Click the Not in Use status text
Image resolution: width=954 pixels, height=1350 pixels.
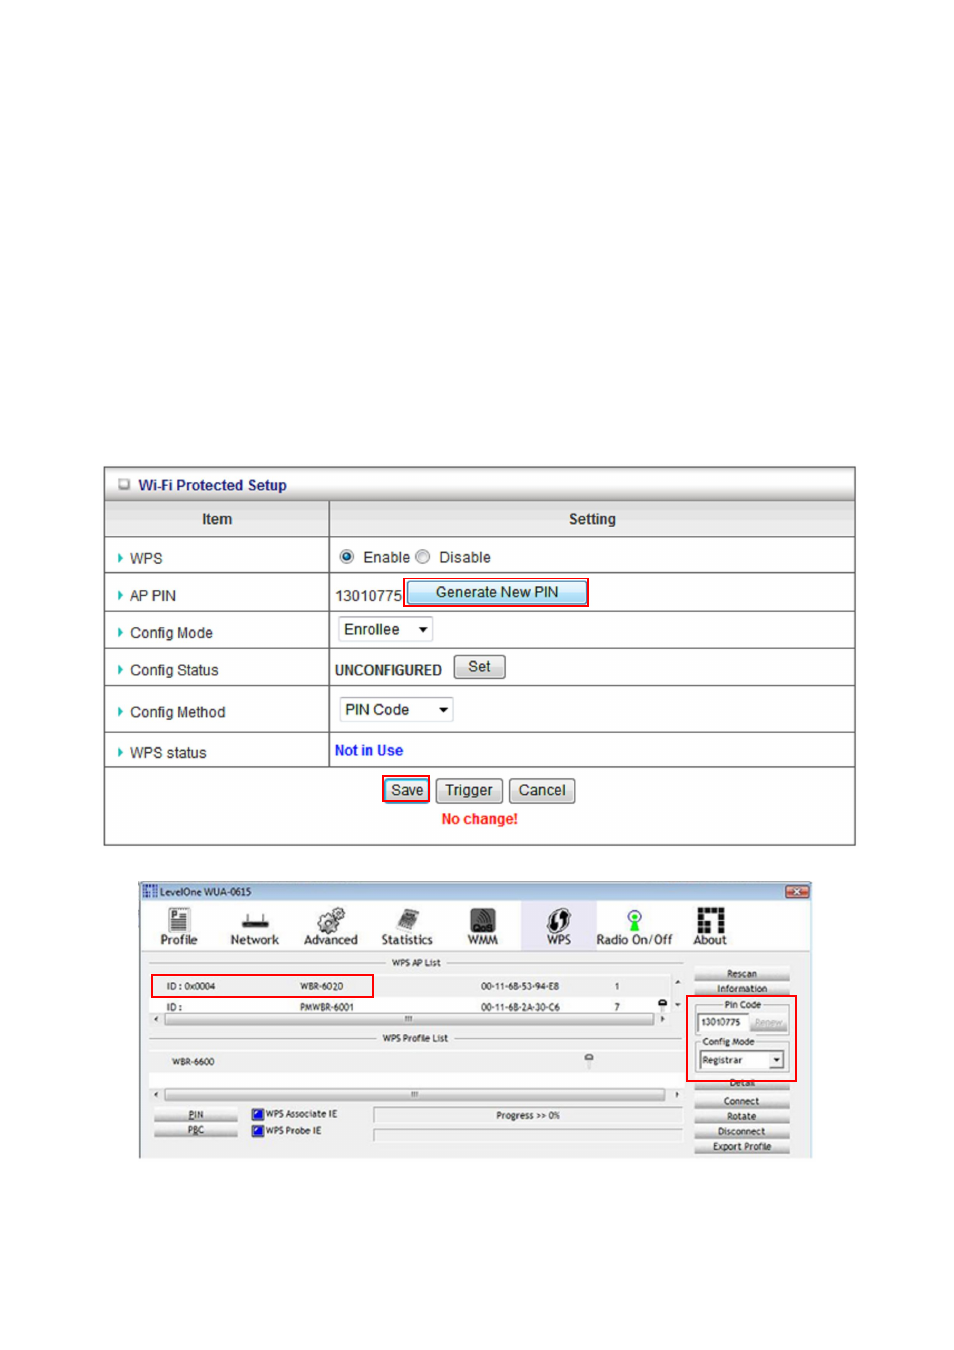pyautogui.click(x=369, y=751)
